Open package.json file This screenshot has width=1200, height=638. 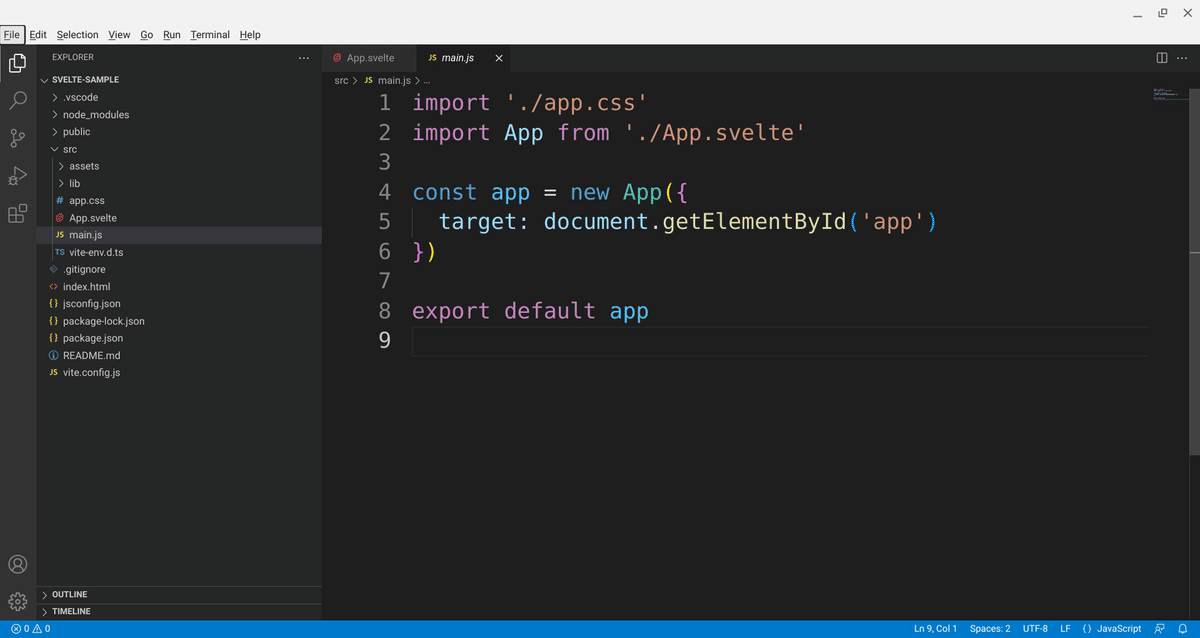[x=179, y=338]
